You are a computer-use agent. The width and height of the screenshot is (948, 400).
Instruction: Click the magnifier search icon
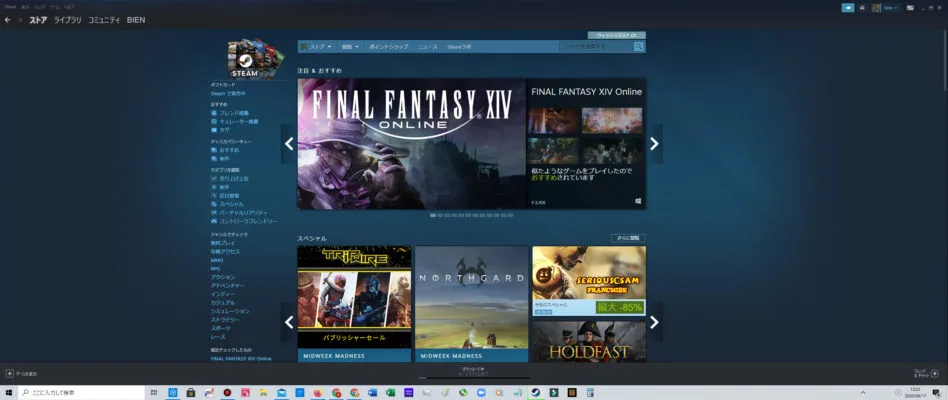coord(638,47)
